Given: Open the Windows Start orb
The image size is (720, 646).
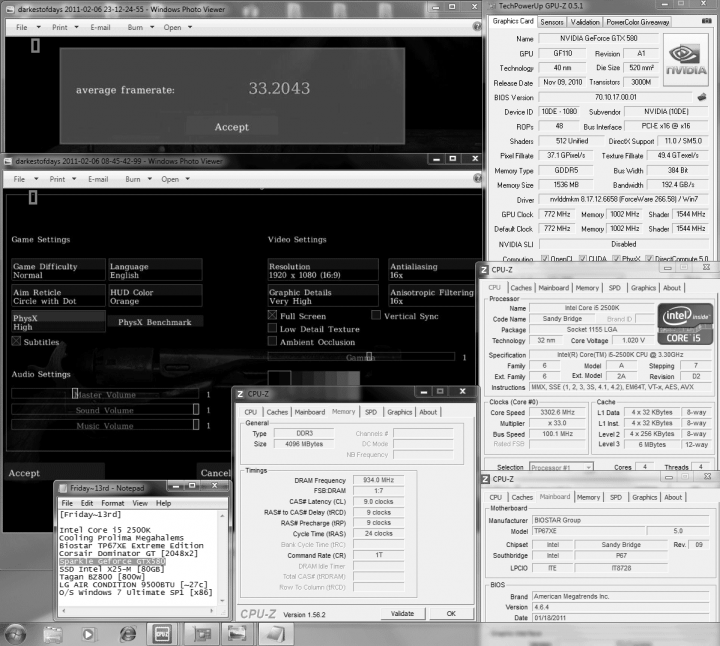Looking at the screenshot, I should 15,635.
